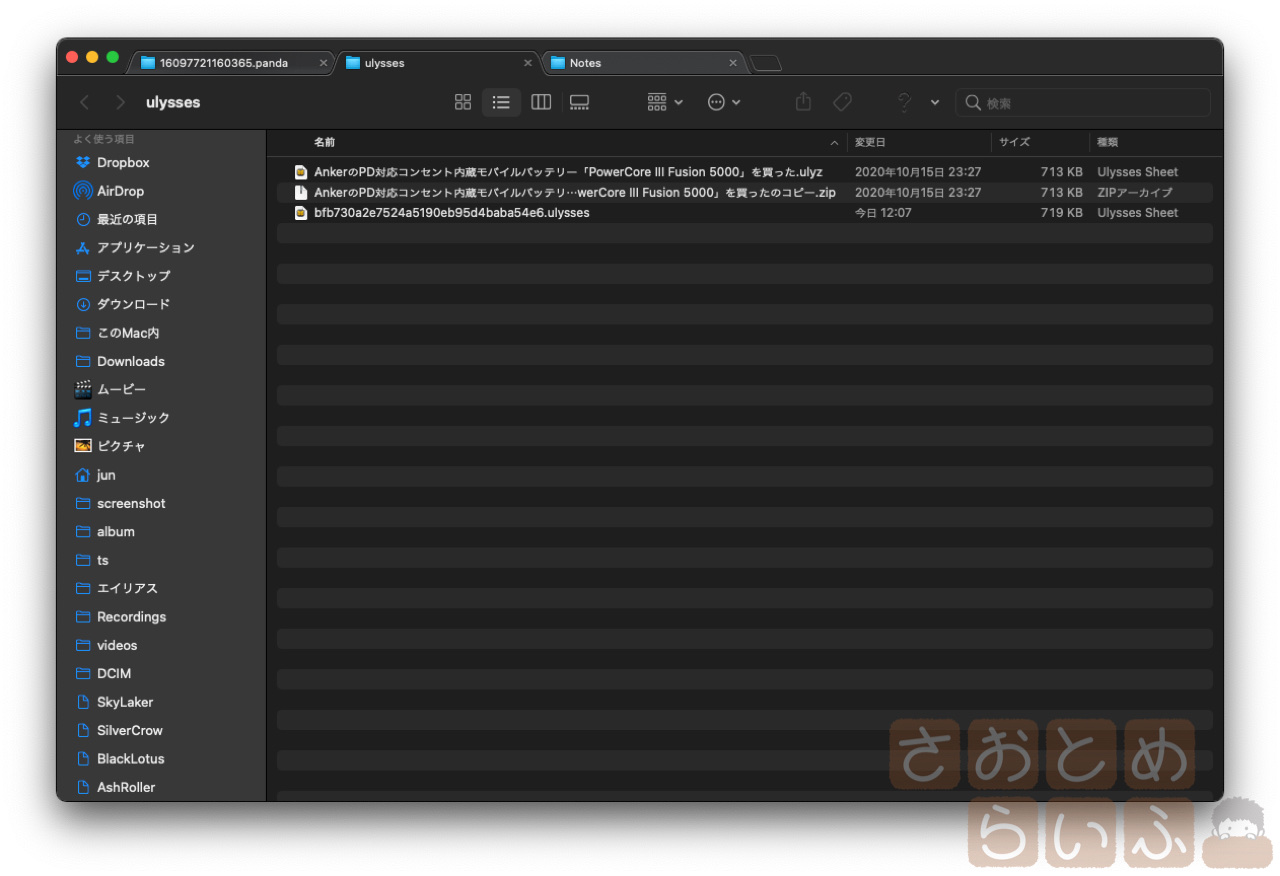The width and height of the screenshot is (1280, 876).
Task: Open ダウンロード in the sidebar
Action: [133, 304]
